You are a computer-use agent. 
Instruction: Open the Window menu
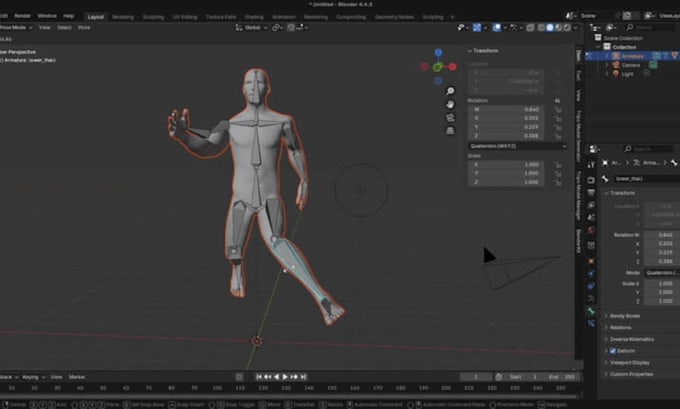tap(47, 16)
